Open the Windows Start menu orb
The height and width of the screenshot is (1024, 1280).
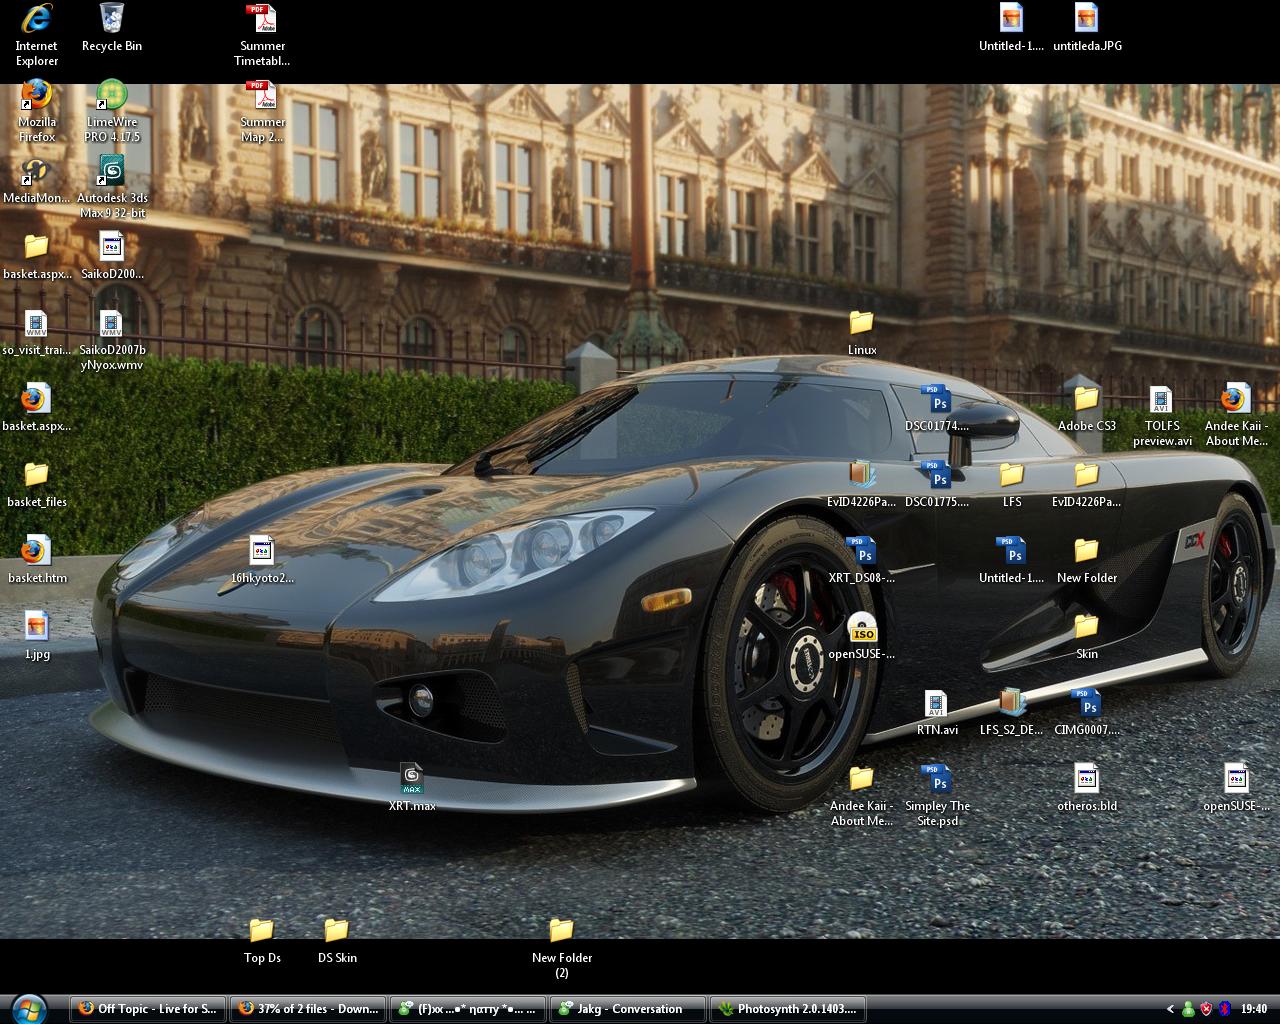click(x=27, y=1008)
